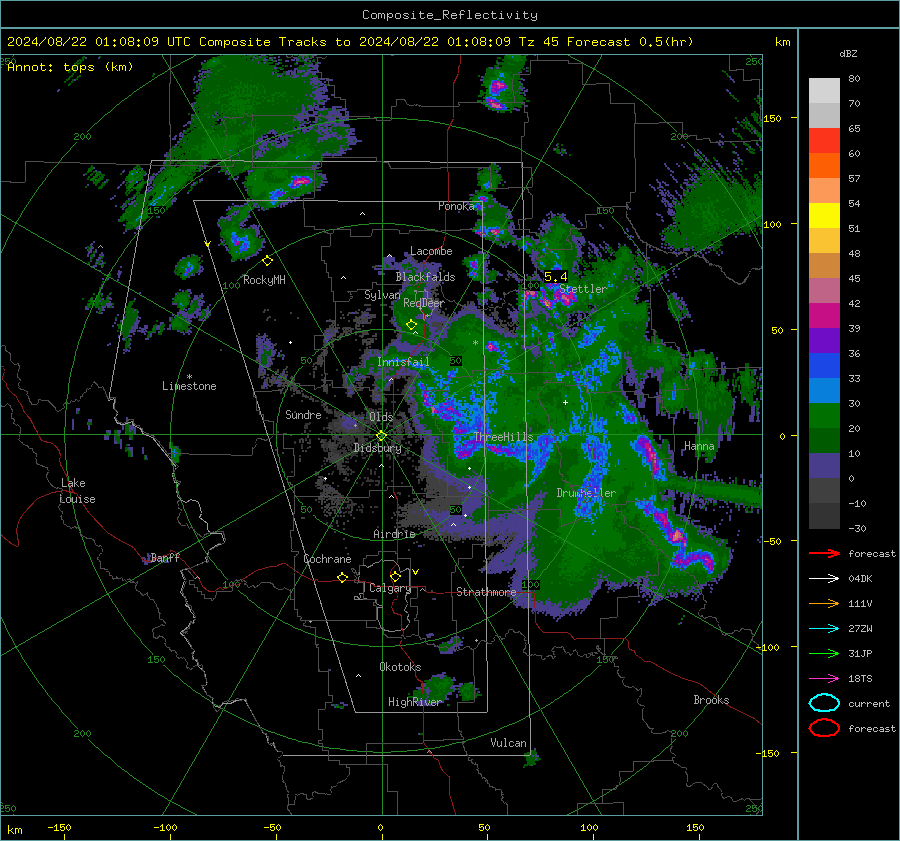
Task: Click the Brooks label
Action: 711,700
